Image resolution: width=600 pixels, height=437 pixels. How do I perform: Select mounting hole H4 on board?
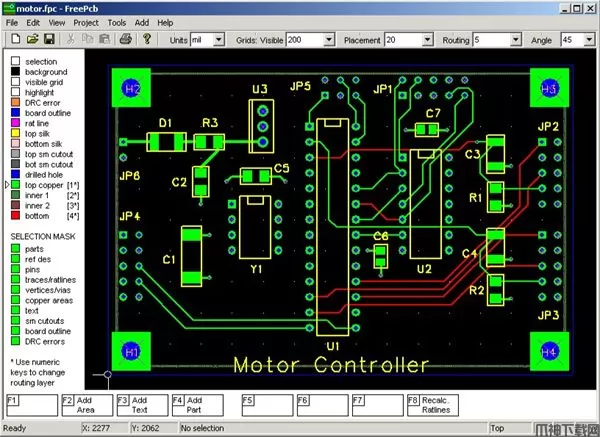point(549,351)
